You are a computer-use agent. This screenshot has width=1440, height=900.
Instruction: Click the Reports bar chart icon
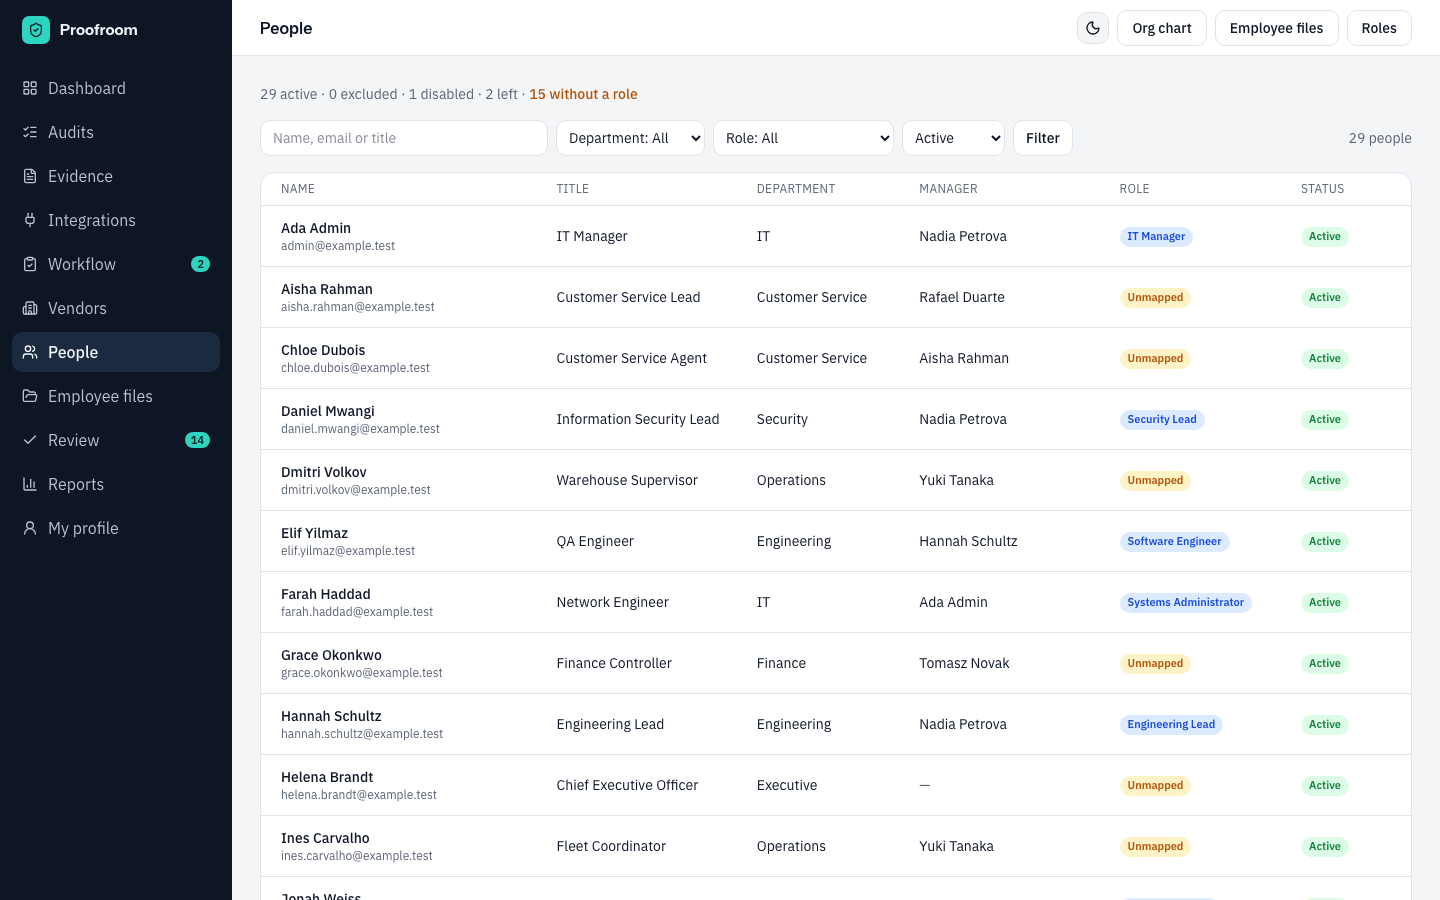[x=30, y=484]
